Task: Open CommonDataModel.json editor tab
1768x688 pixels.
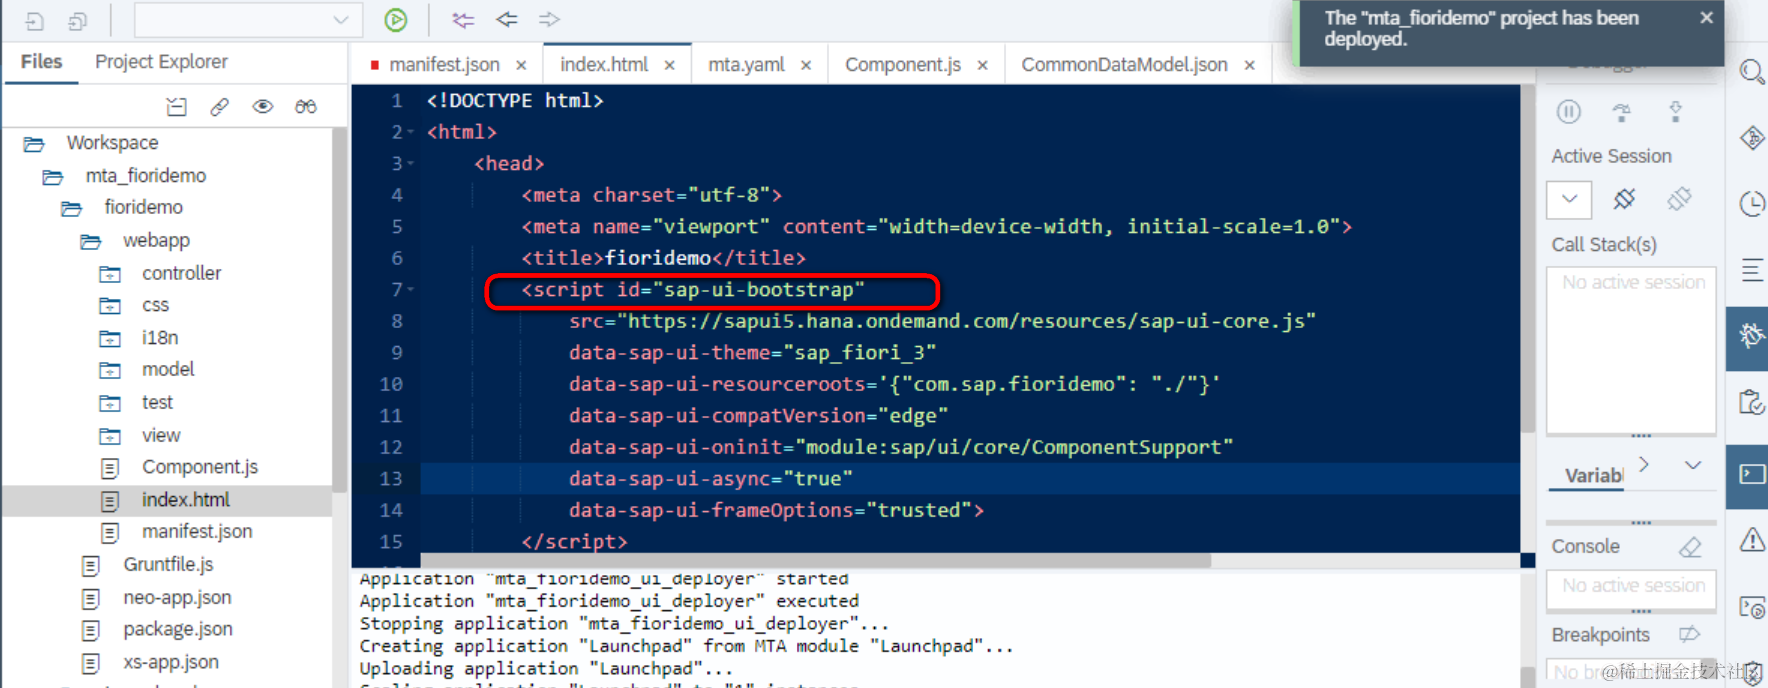Action: (x=1124, y=65)
